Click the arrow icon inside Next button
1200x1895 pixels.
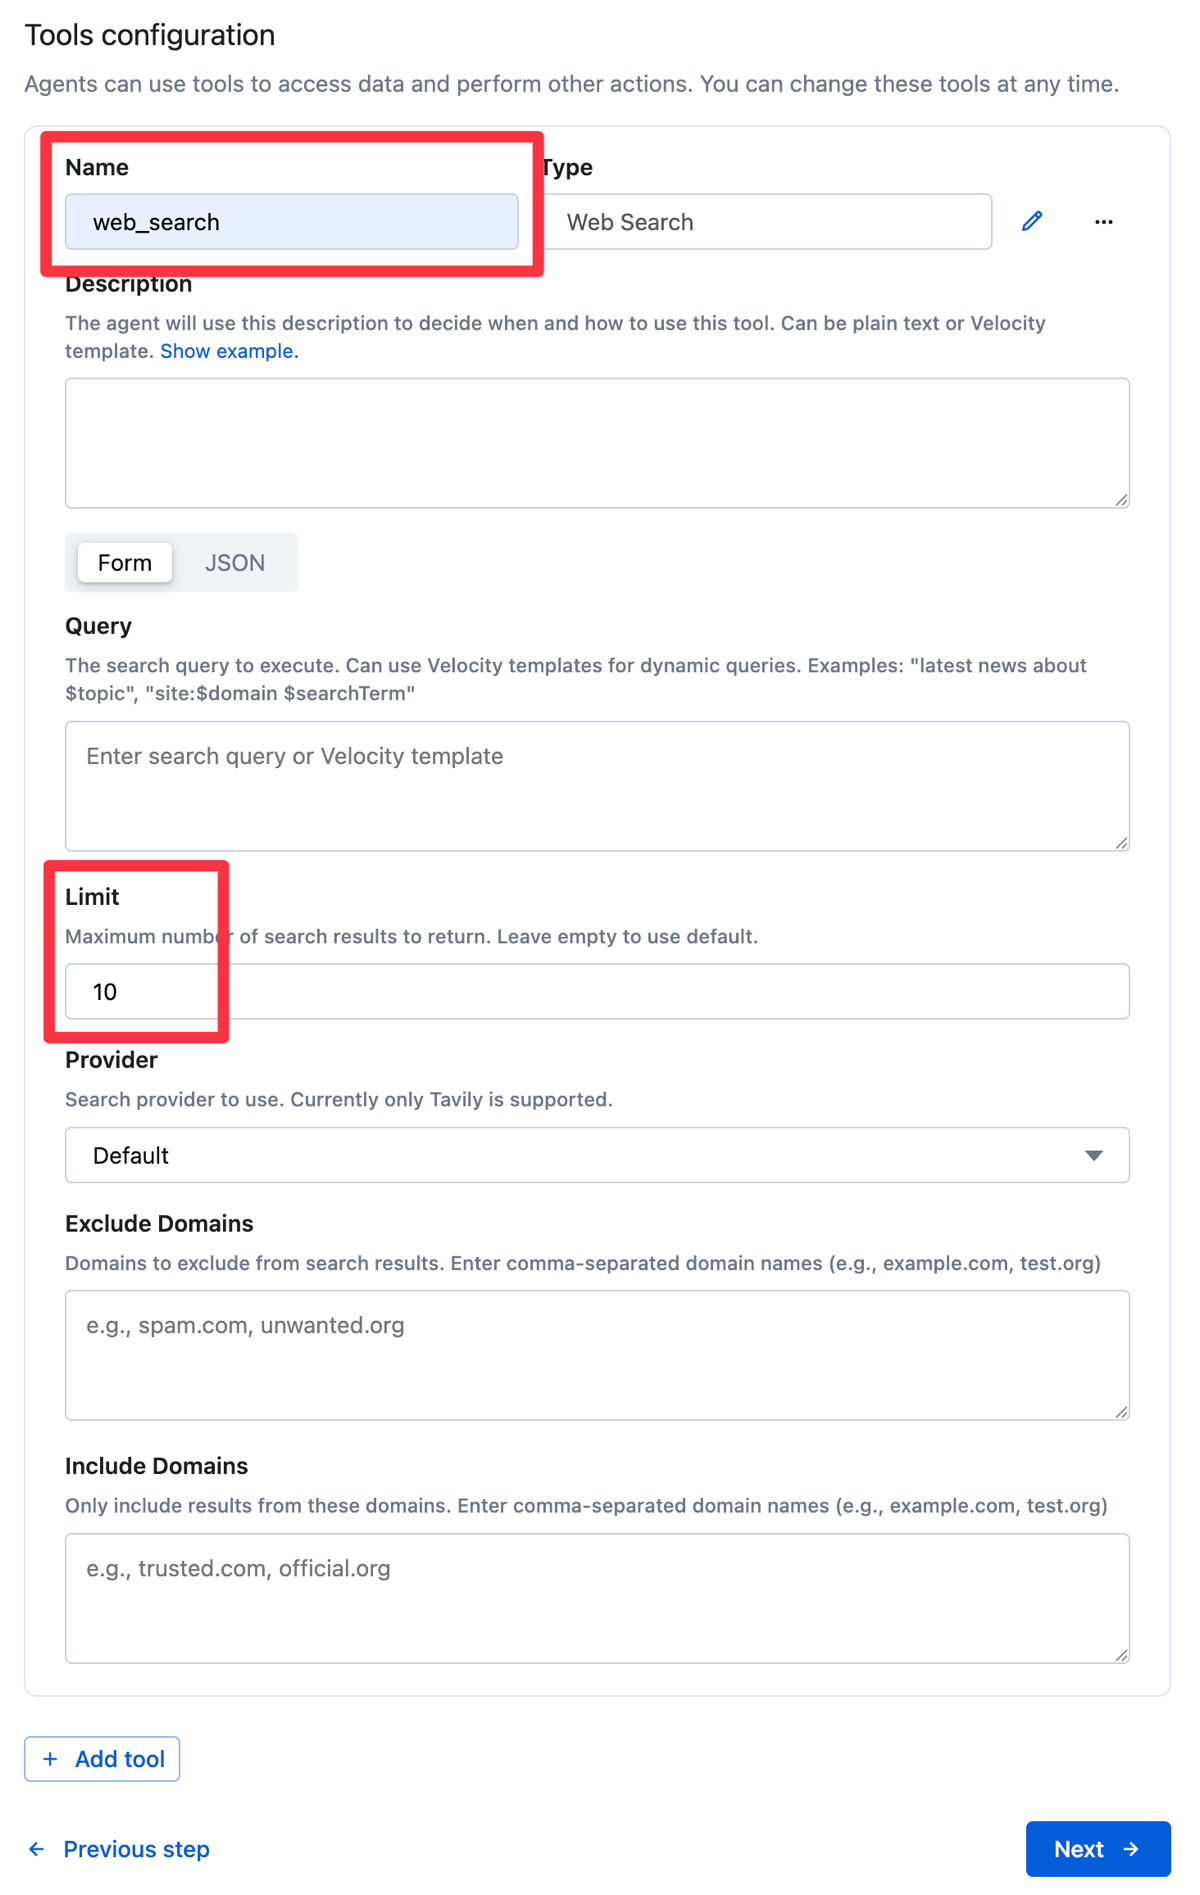[1131, 1849]
